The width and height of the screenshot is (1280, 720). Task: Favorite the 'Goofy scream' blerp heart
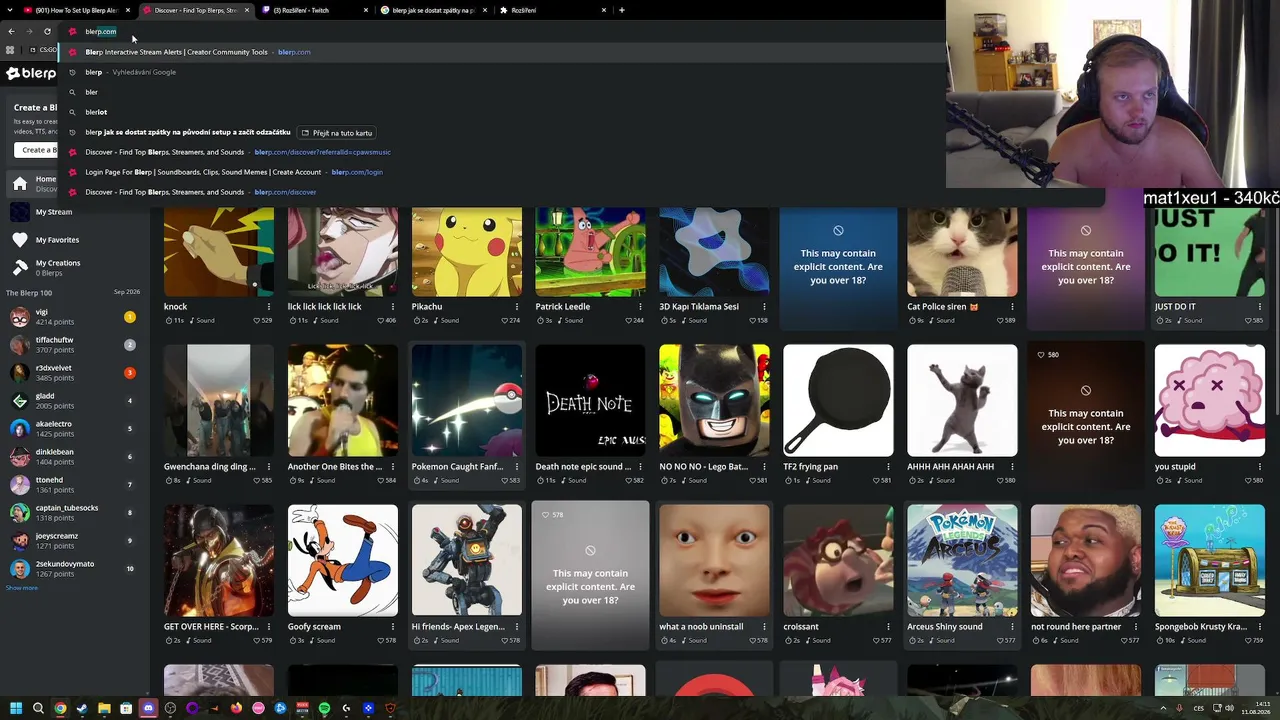click(379, 640)
